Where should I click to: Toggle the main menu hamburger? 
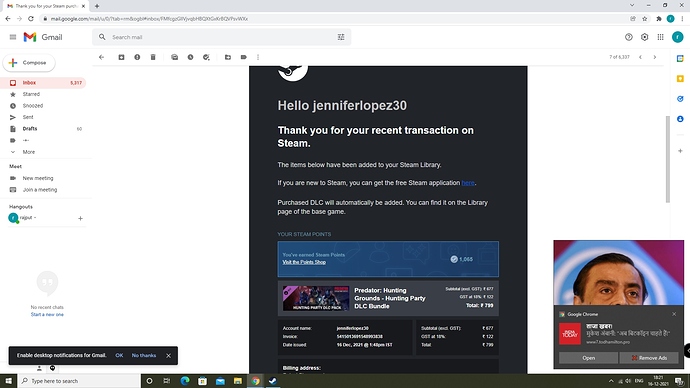13,37
